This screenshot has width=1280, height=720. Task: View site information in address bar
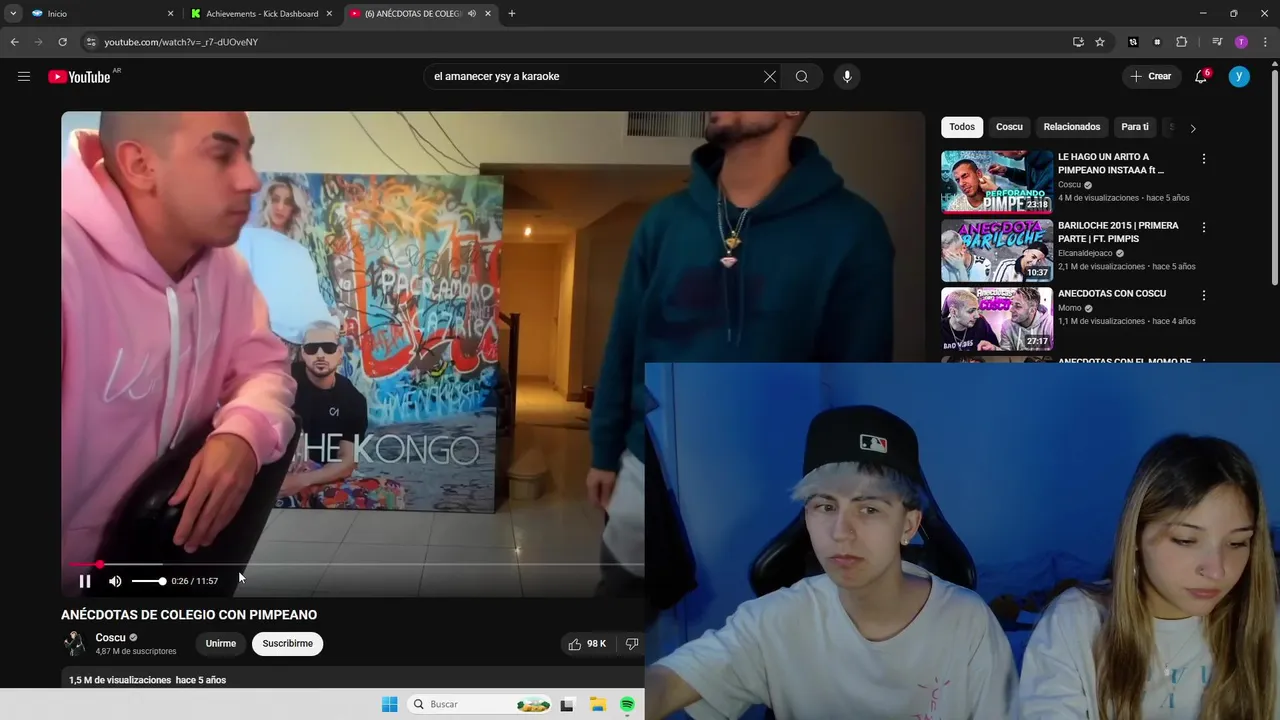coord(91,42)
